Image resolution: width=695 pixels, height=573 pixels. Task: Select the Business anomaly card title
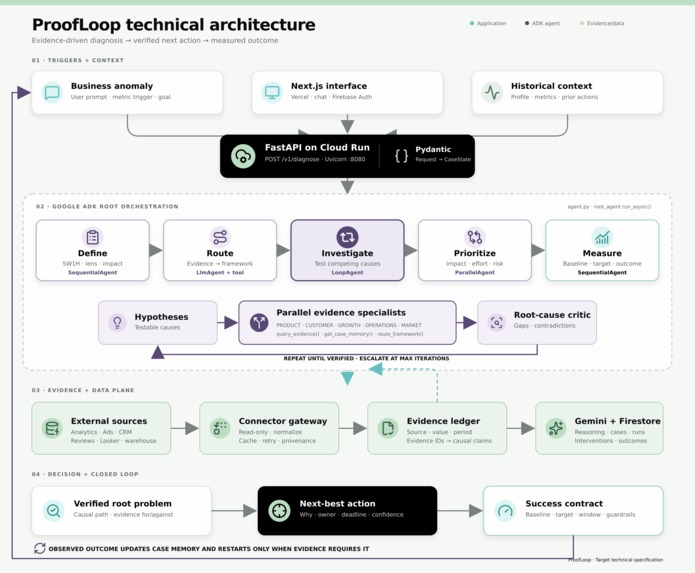pyautogui.click(x=112, y=86)
